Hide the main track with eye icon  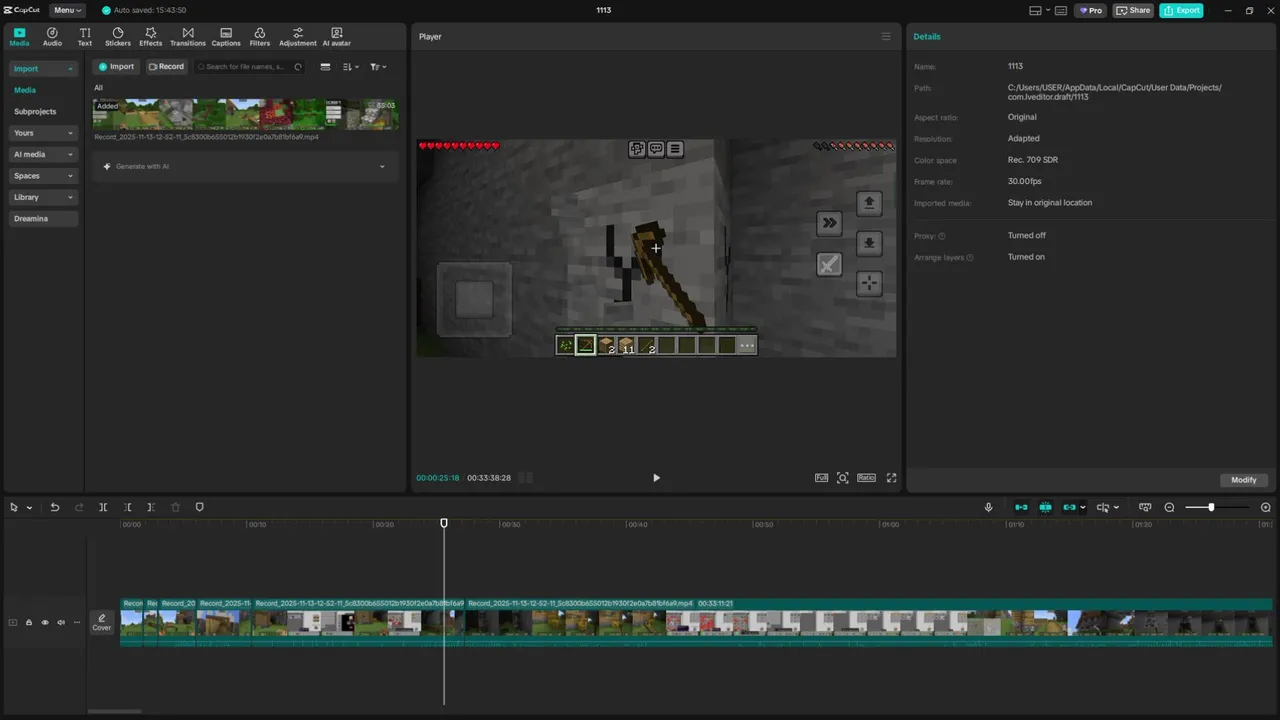[45, 622]
